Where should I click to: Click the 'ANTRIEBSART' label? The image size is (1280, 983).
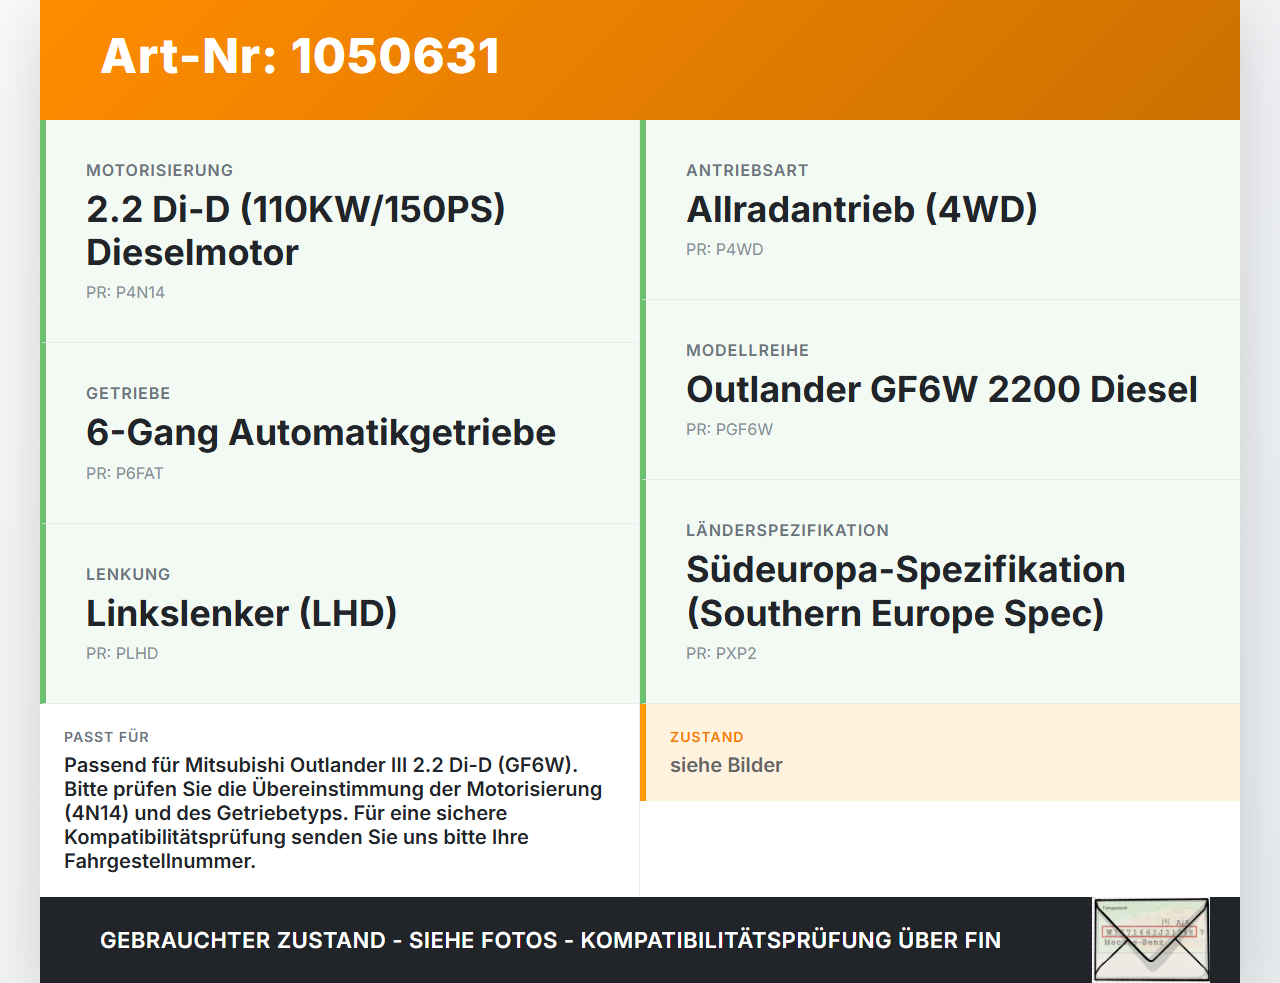(x=747, y=170)
